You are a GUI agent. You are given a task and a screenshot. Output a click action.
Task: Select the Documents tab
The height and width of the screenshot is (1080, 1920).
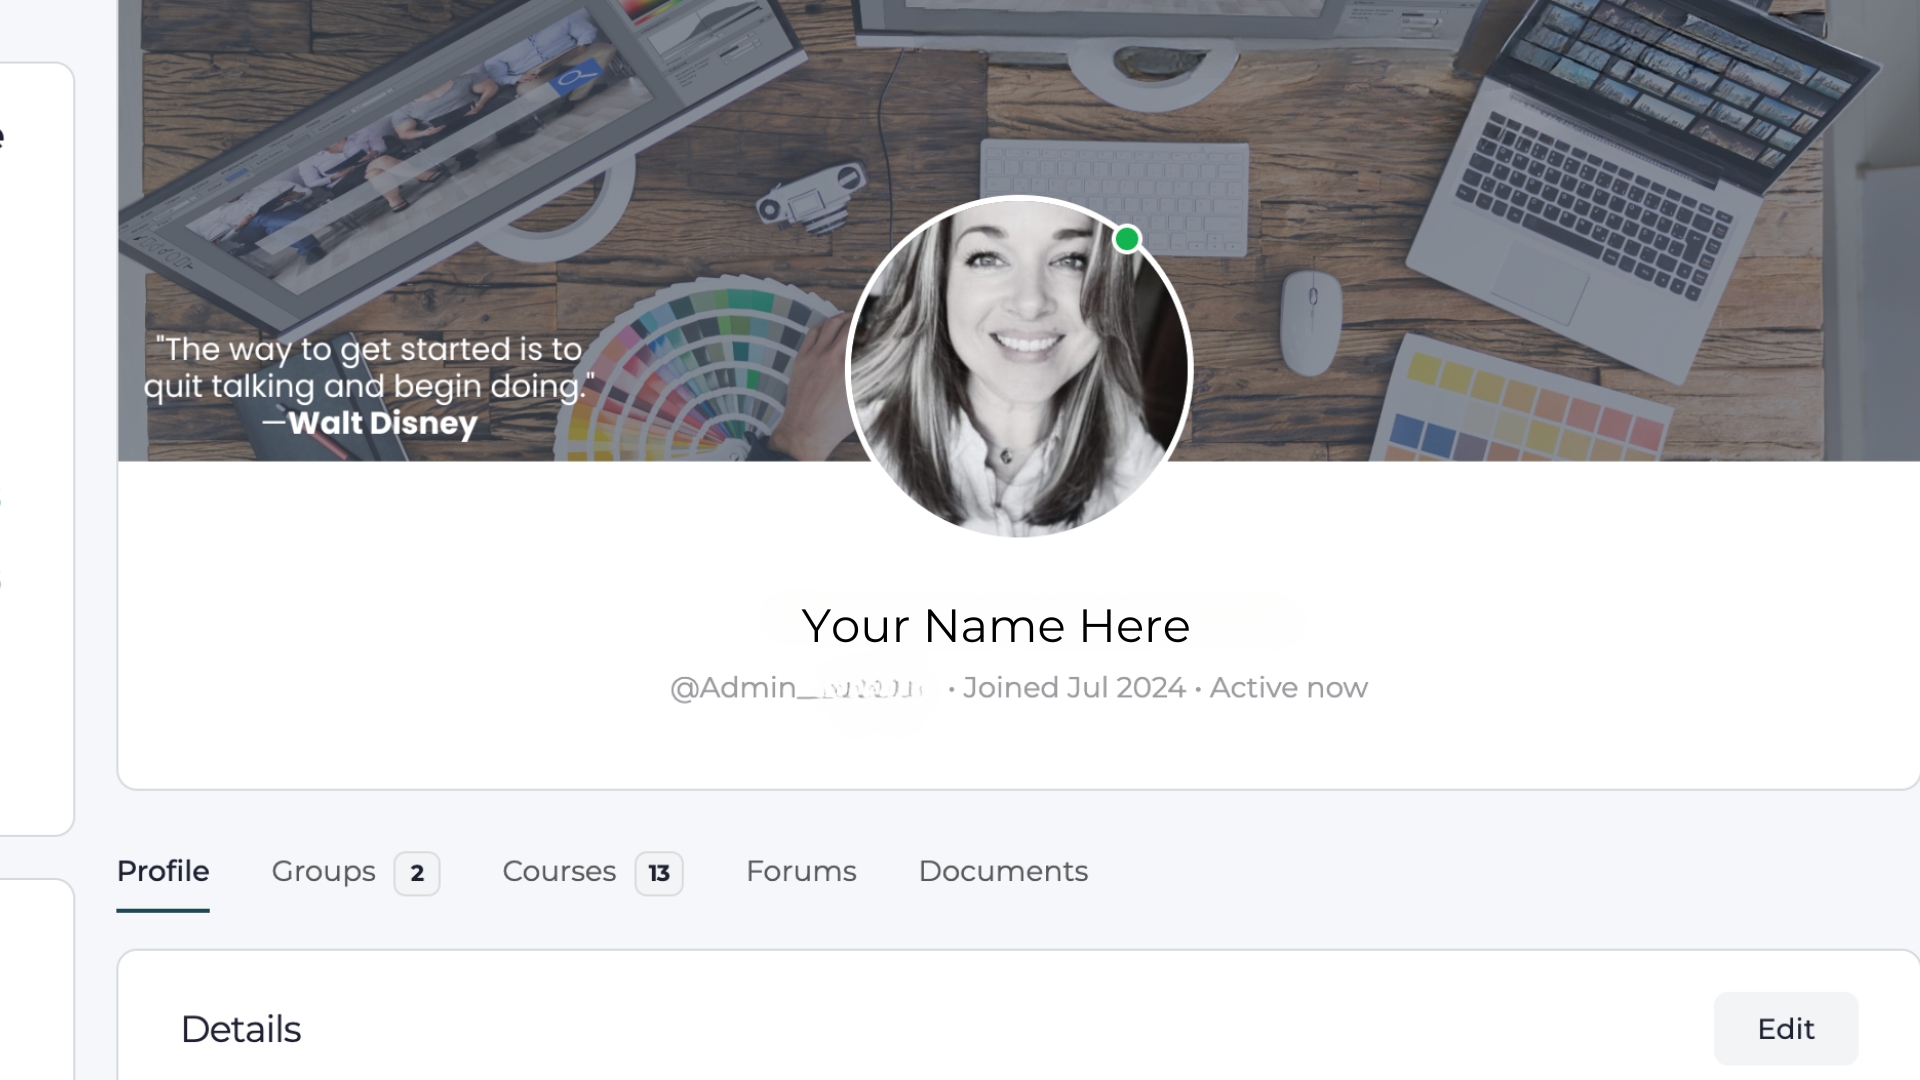(1003, 871)
